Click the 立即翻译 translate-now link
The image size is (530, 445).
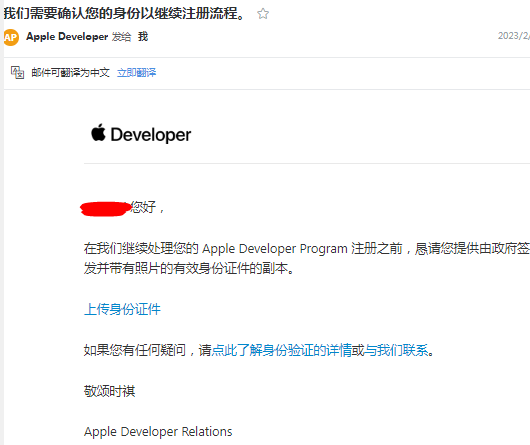click(137, 73)
